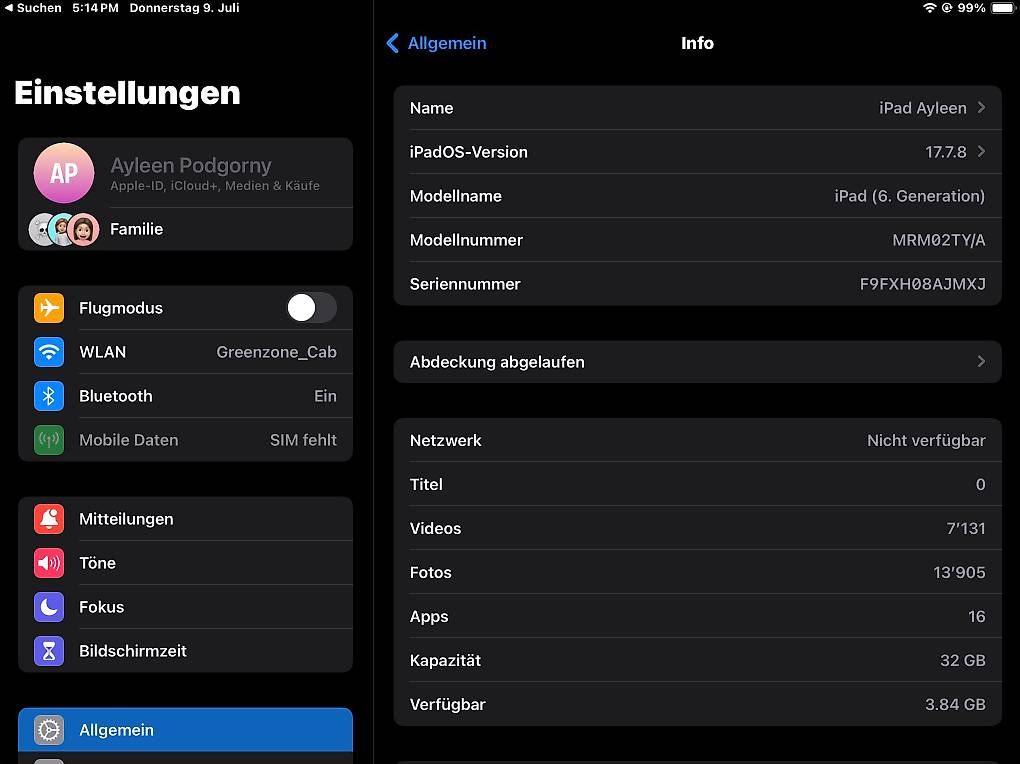
Task: Tap the 17.7.8 version value
Action: (x=946, y=152)
